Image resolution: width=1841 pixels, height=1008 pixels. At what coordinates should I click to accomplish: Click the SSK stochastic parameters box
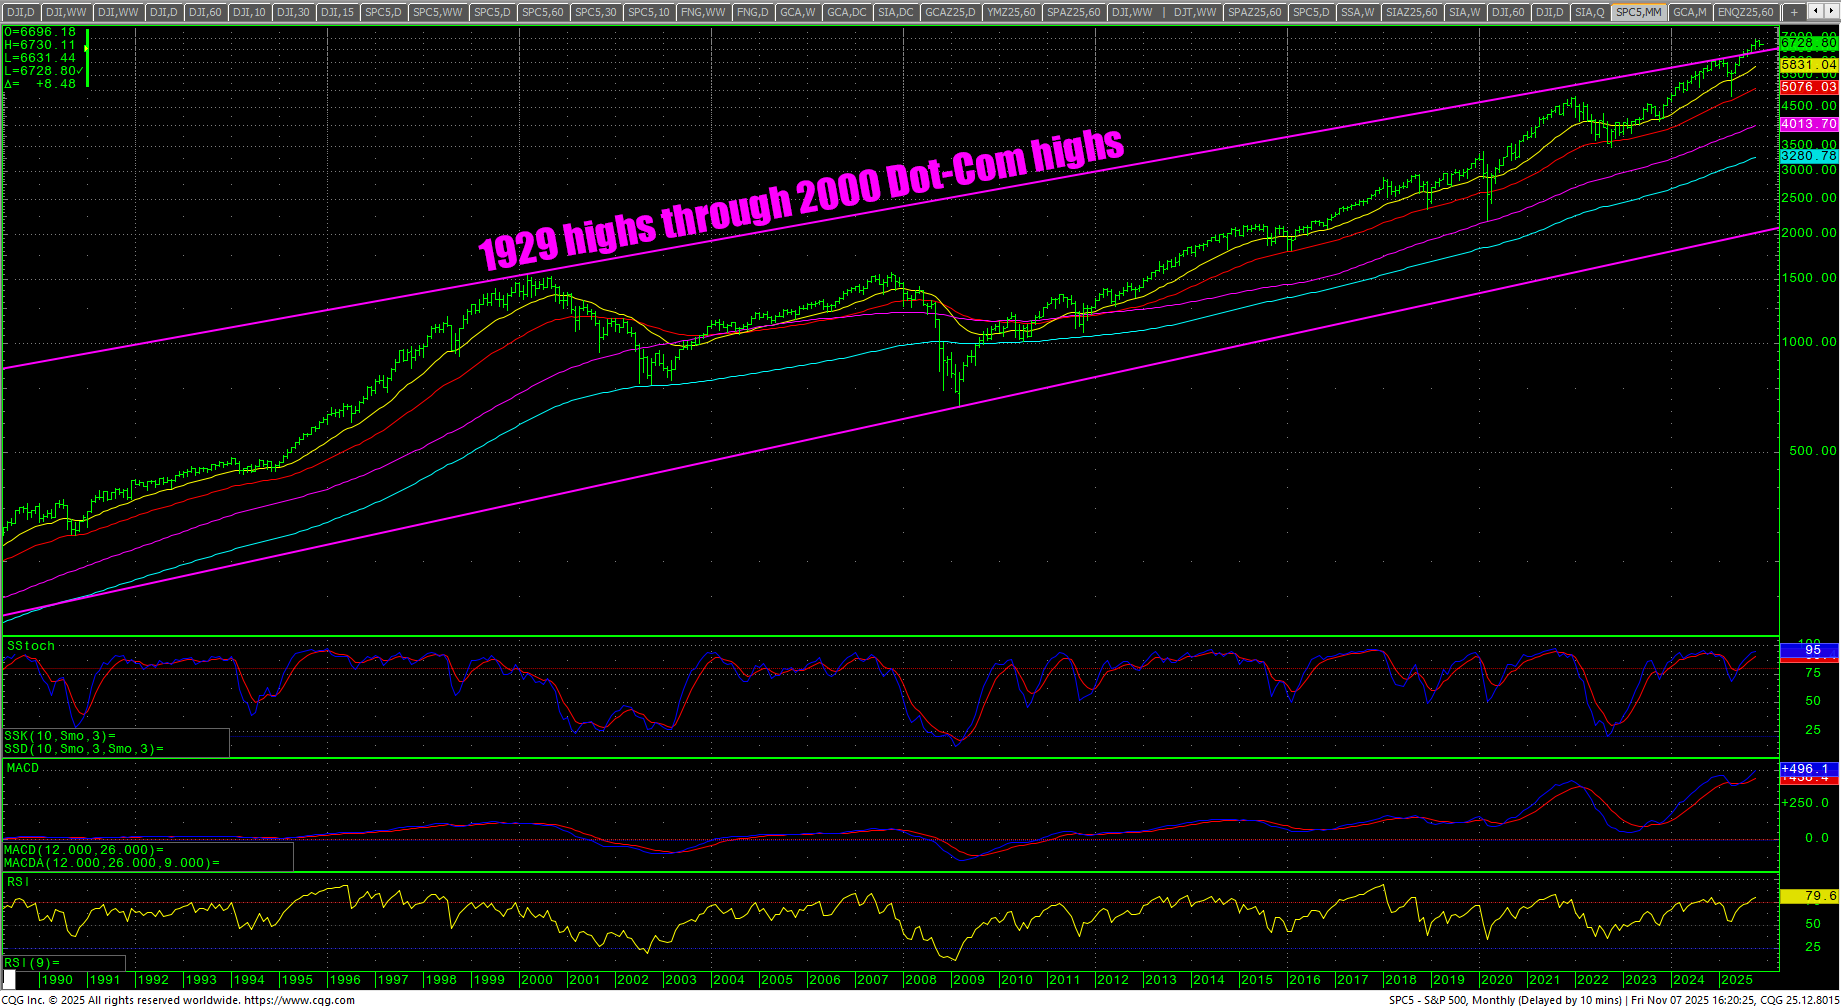(115, 742)
